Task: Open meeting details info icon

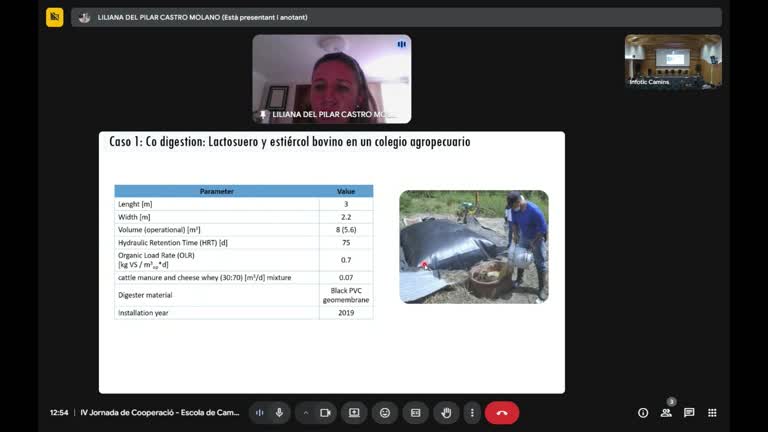Action: [643, 412]
